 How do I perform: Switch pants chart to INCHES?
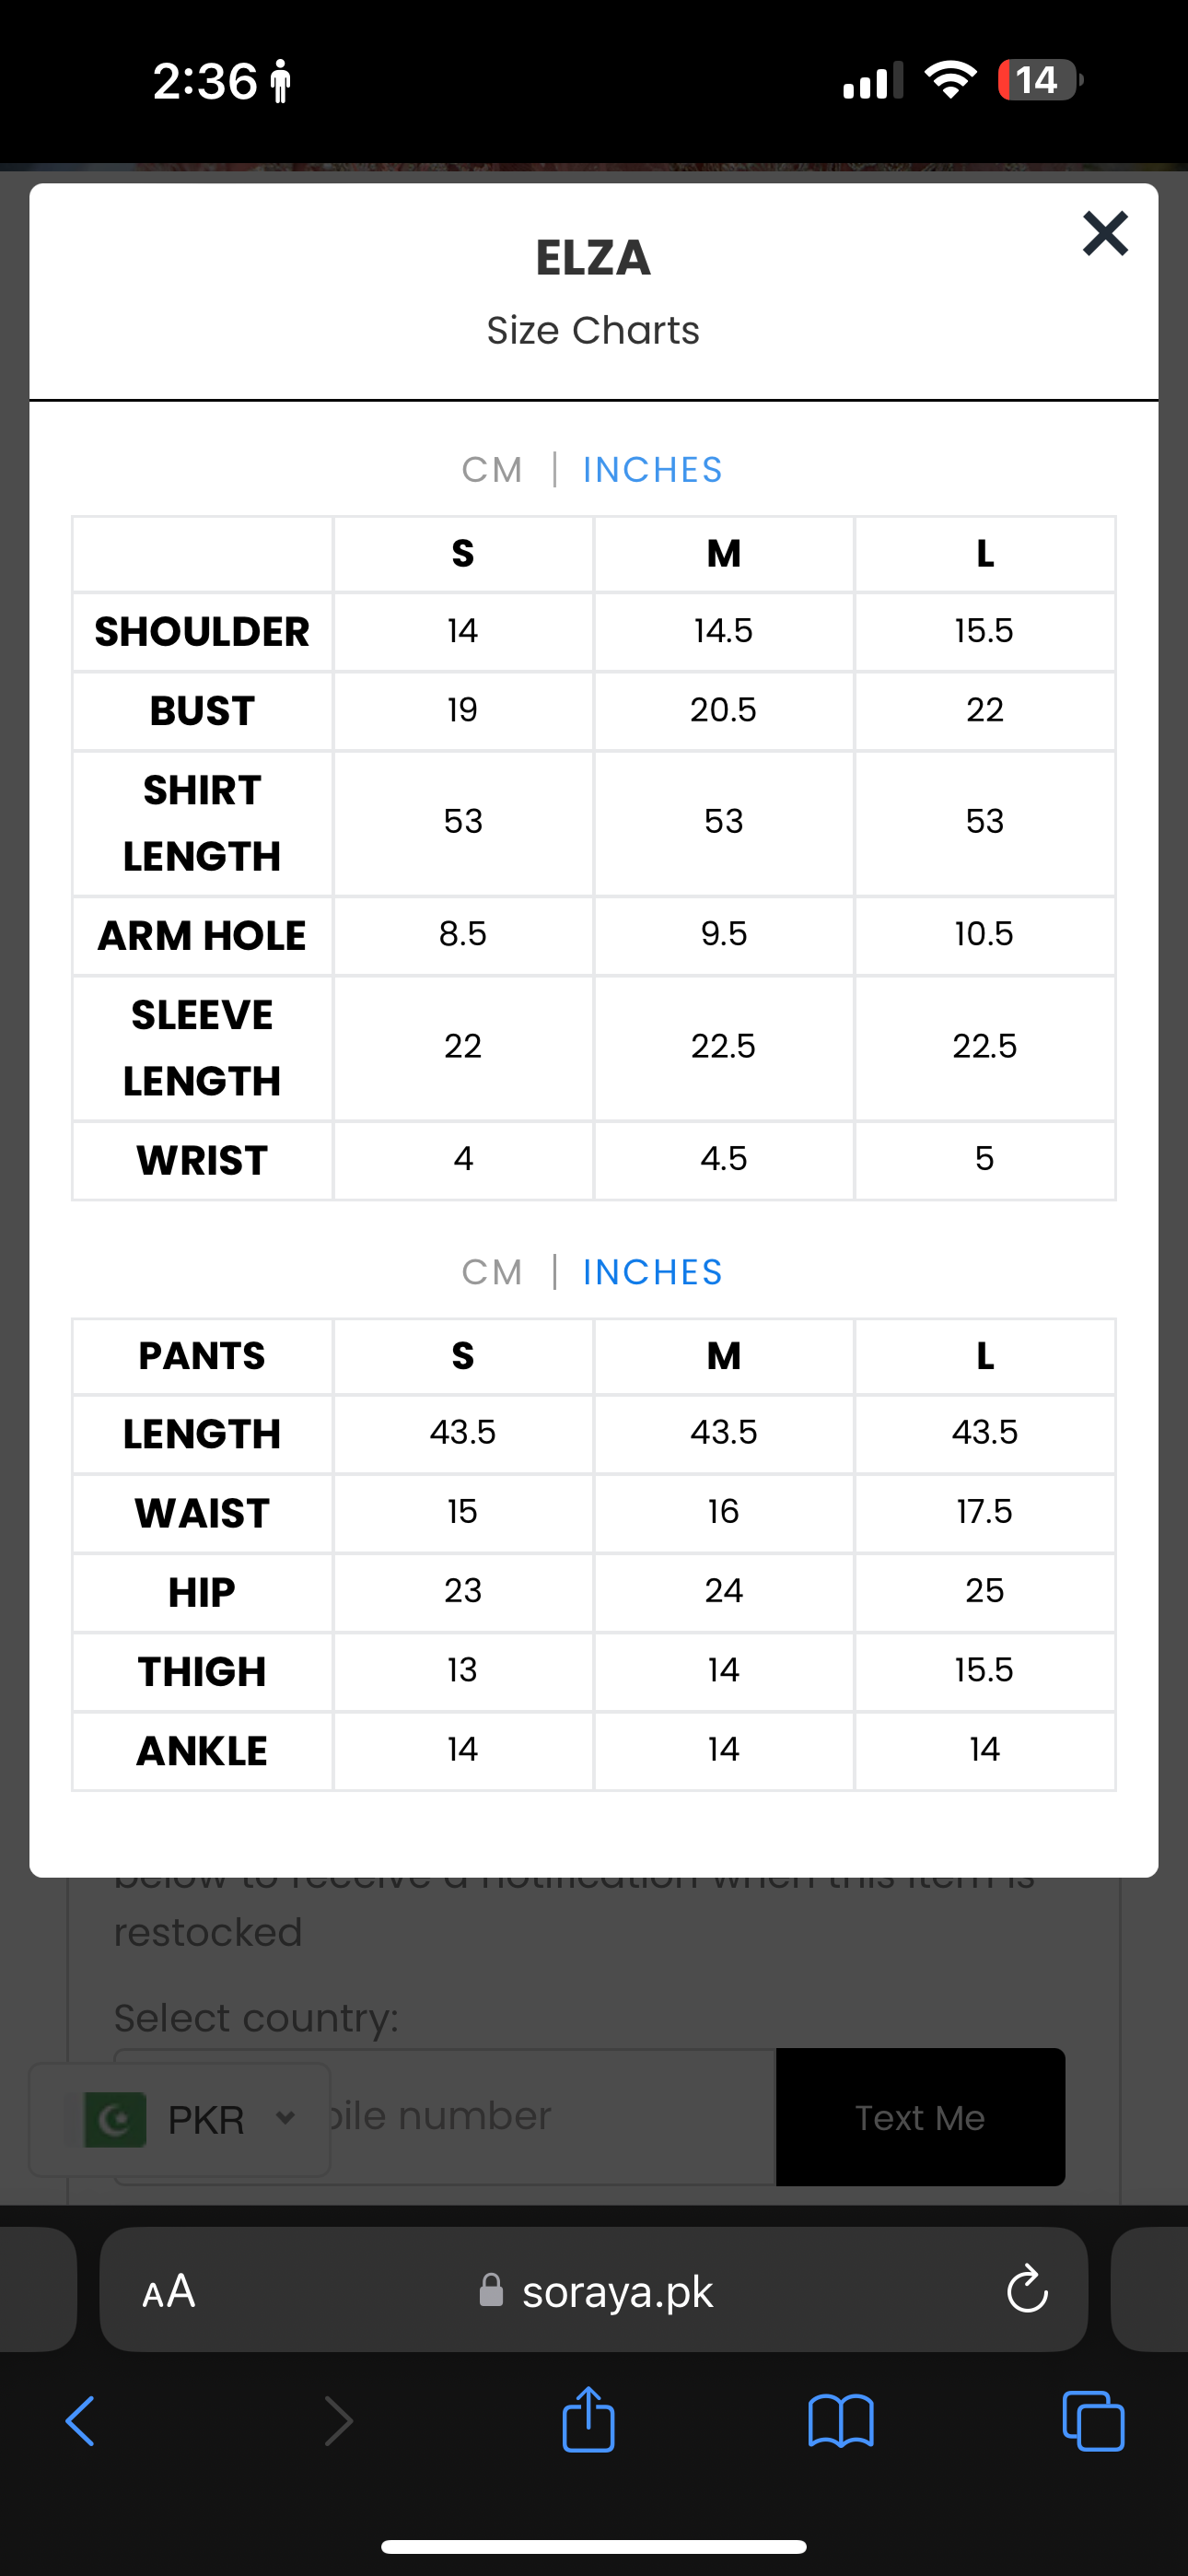(652, 1272)
